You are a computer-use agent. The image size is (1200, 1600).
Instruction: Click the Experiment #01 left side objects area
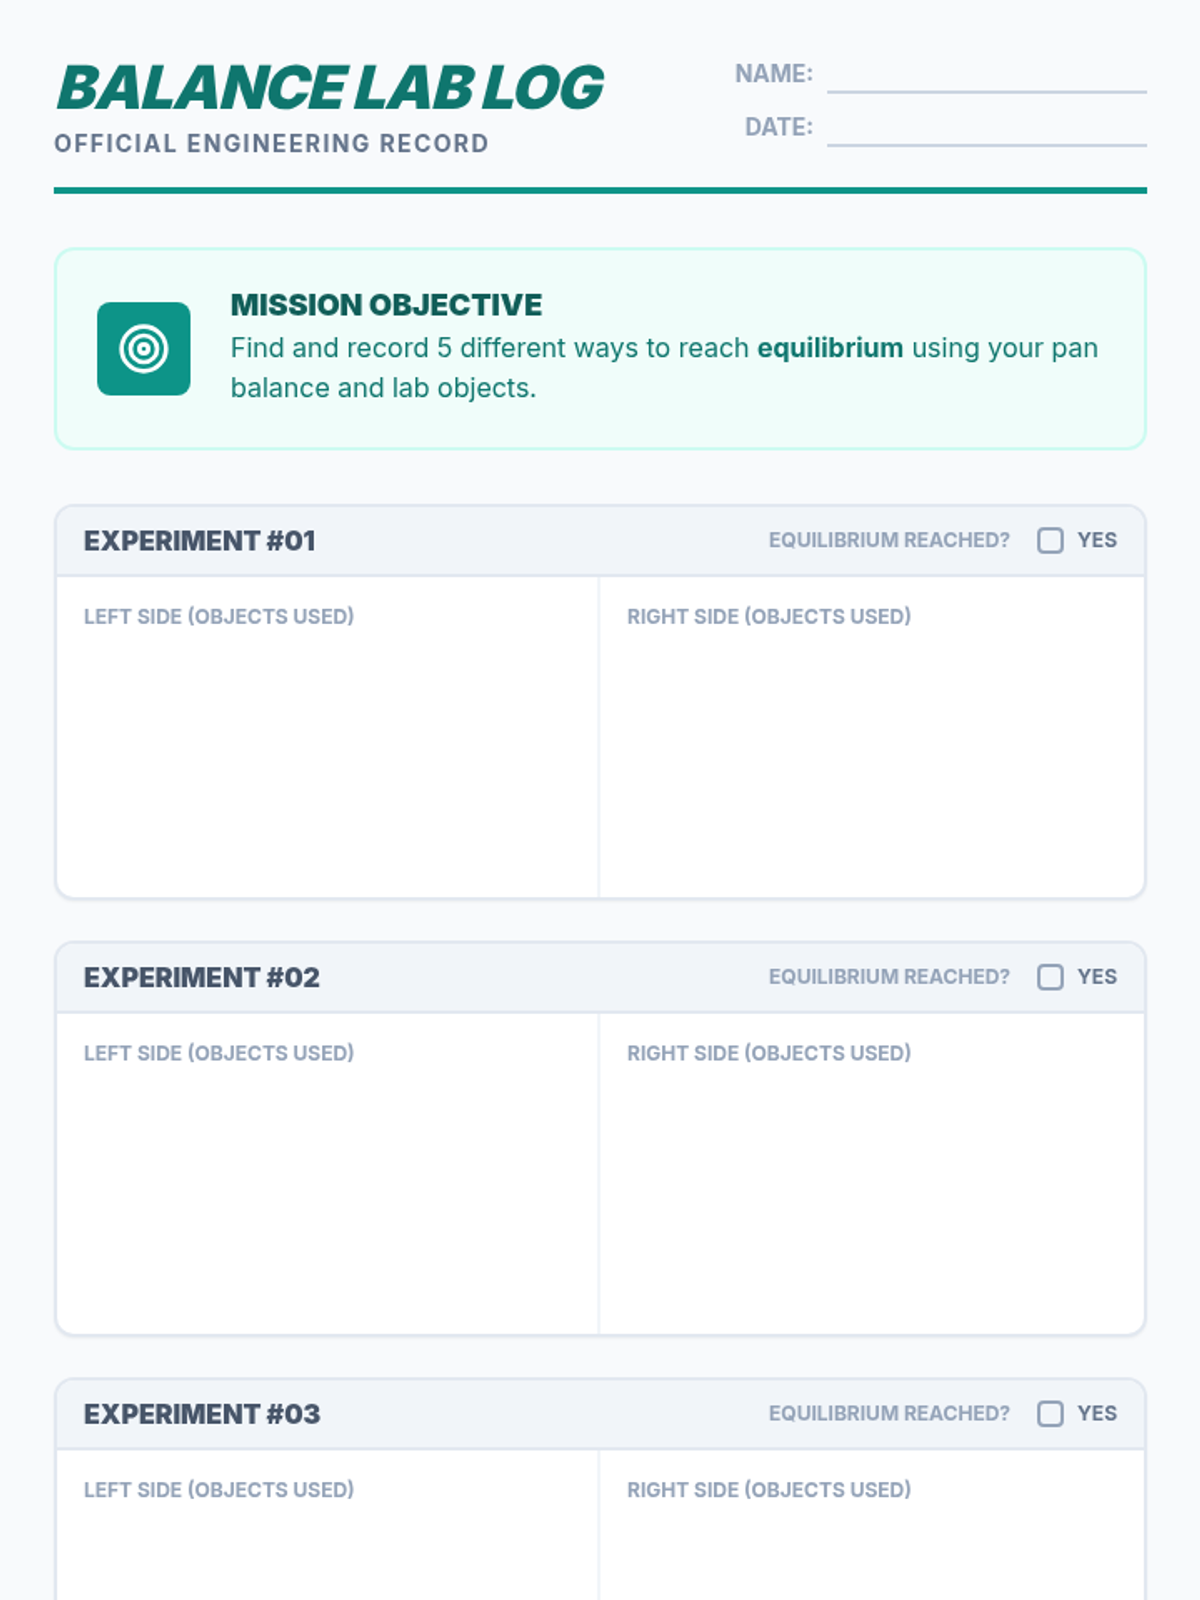click(327, 737)
